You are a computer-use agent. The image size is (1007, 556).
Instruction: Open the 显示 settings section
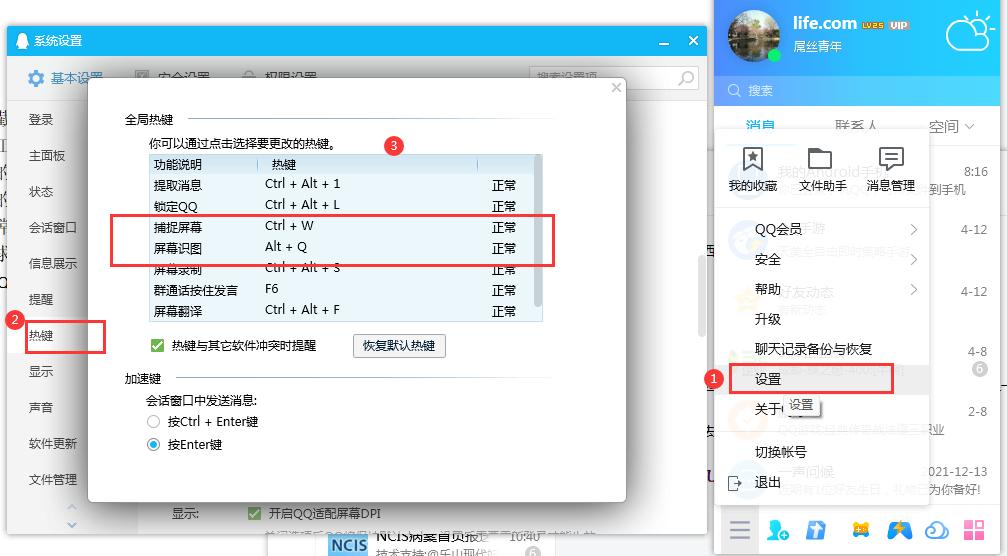pos(41,371)
